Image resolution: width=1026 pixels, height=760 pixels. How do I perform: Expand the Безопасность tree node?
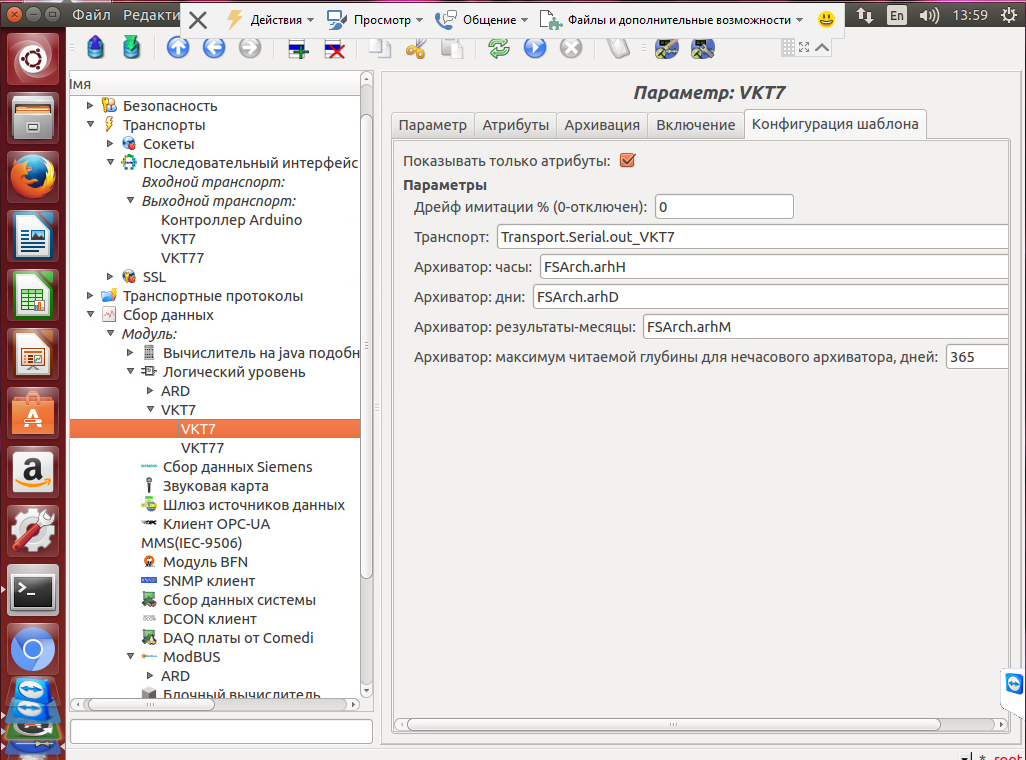[91, 105]
